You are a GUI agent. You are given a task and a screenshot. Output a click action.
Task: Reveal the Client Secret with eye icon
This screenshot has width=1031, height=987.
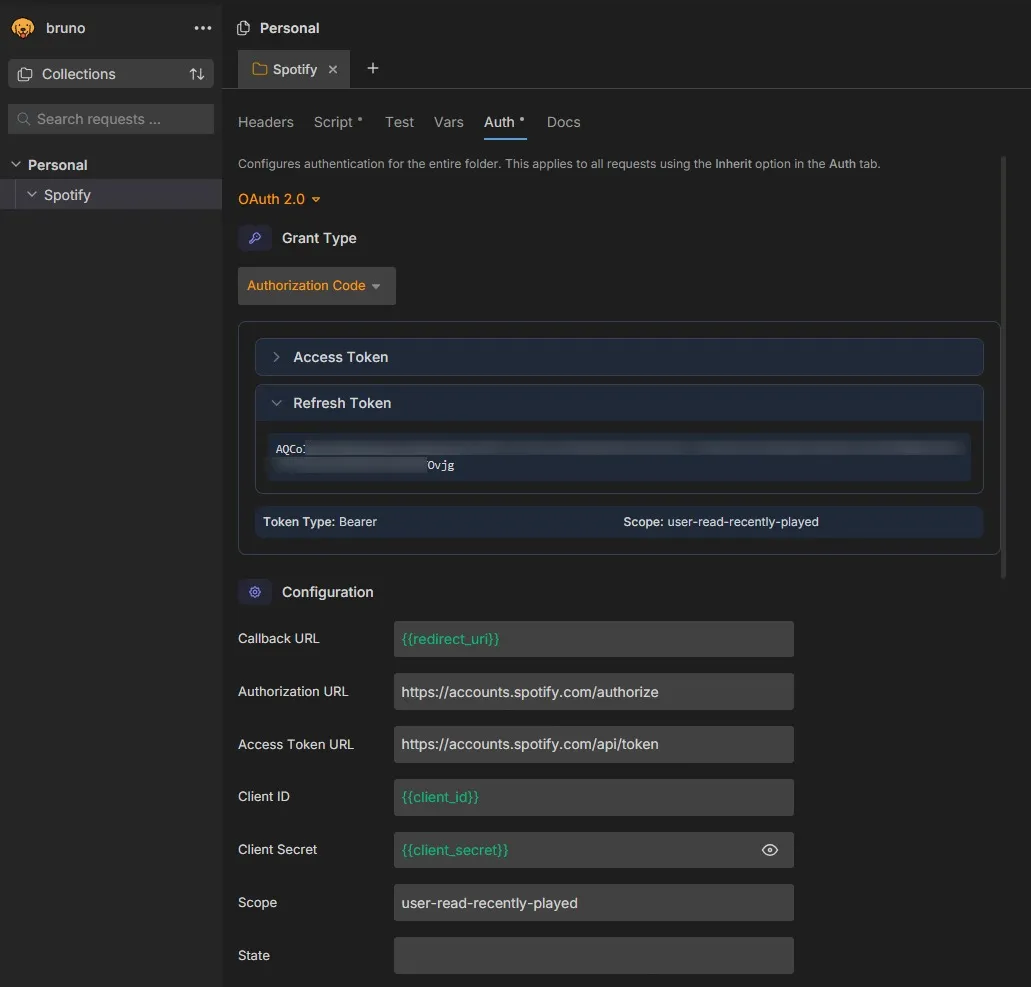point(770,850)
